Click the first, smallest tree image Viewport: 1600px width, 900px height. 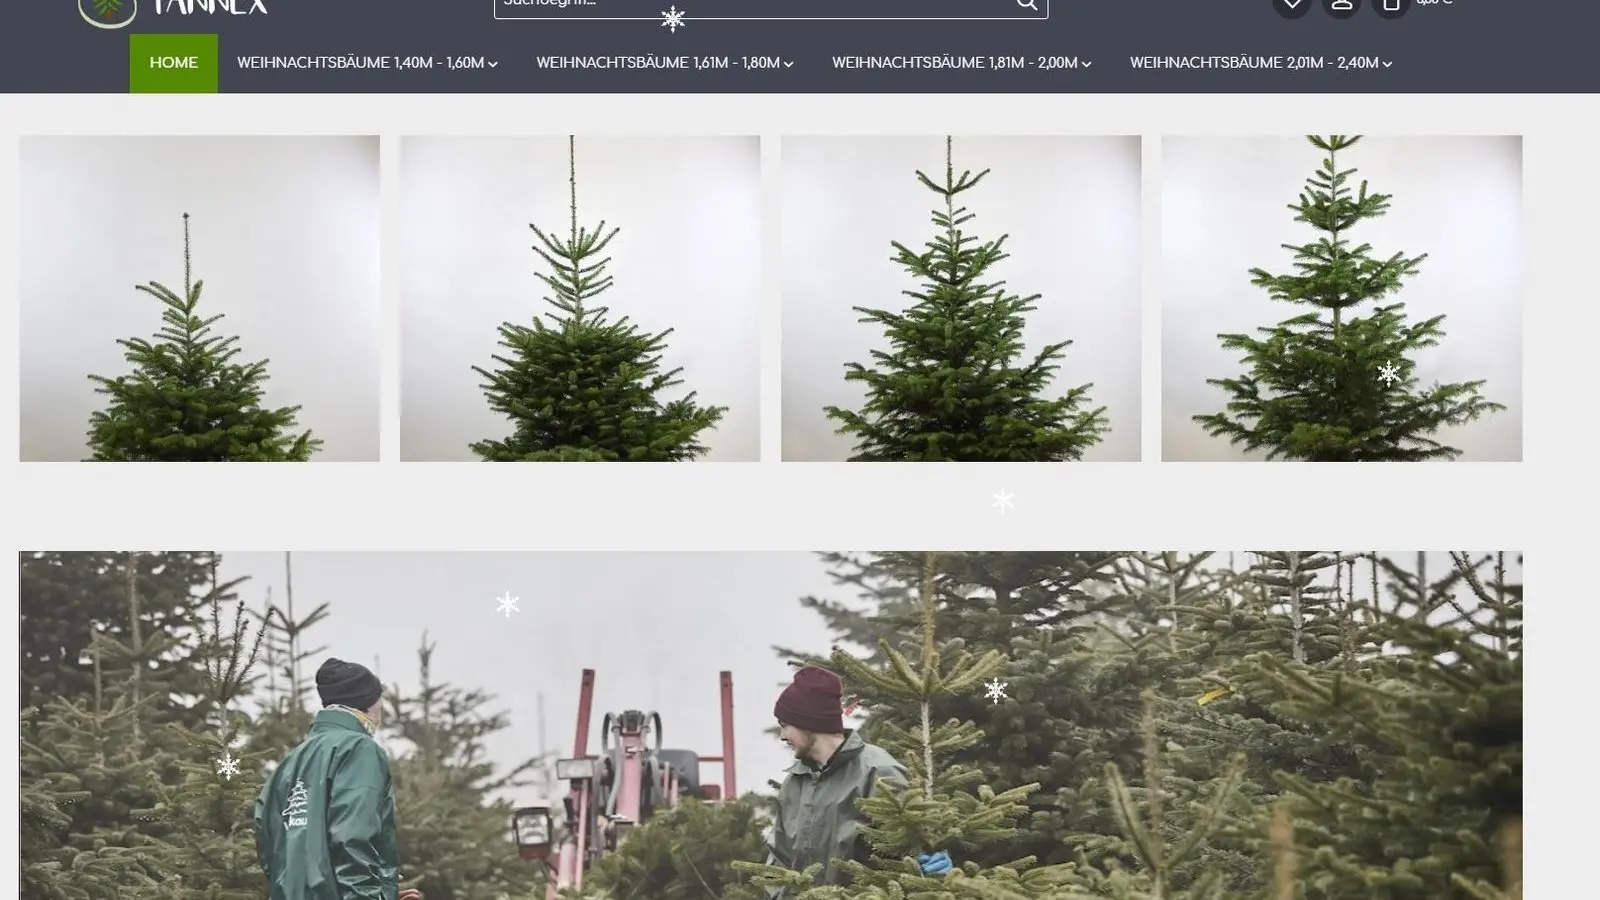pyautogui.click(x=200, y=298)
